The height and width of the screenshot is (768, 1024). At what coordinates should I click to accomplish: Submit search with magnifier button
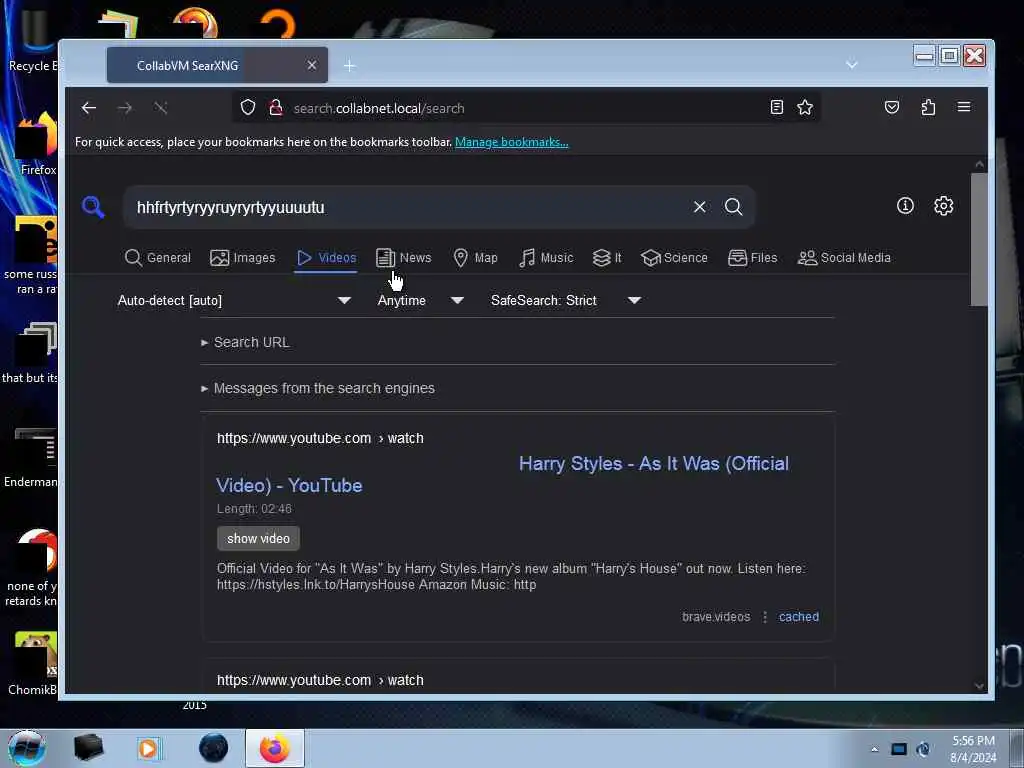pyautogui.click(x=733, y=207)
